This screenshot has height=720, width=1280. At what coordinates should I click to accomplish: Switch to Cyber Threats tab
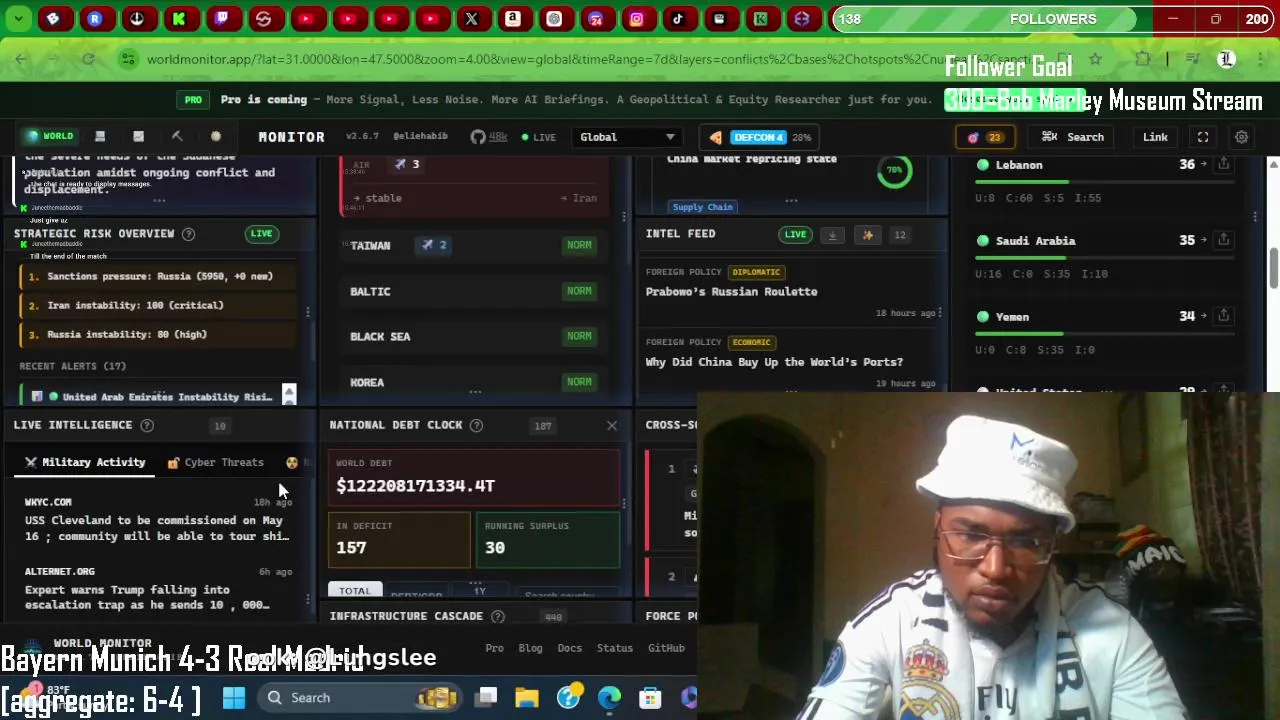215,462
